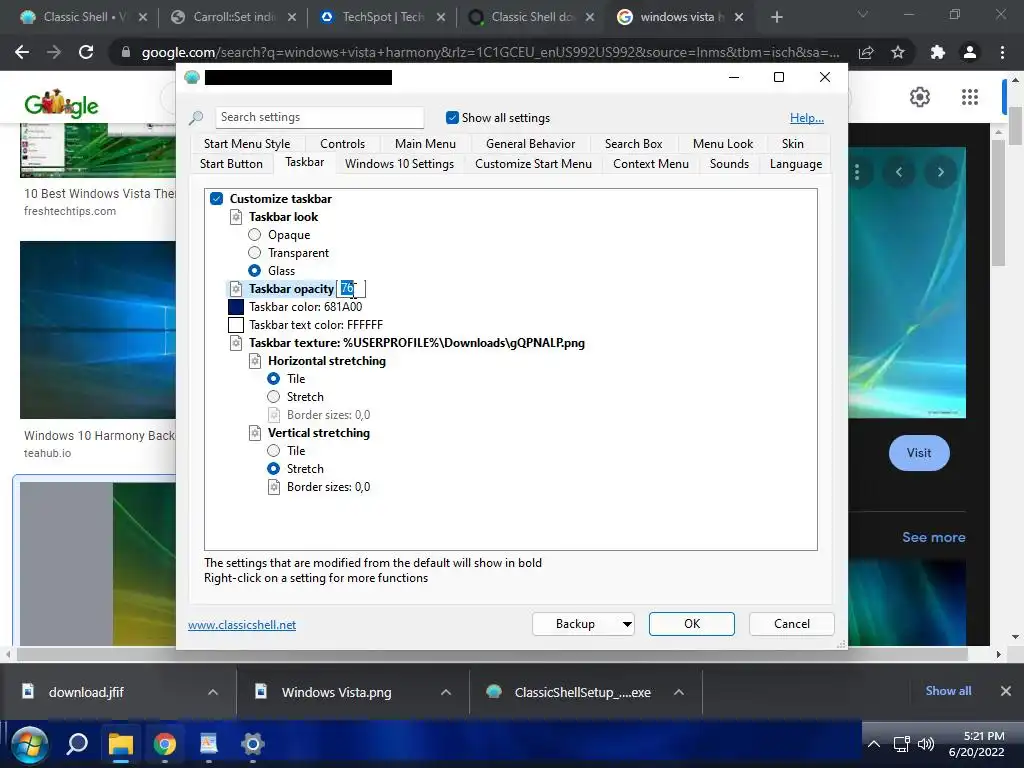1024x768 pixels.
Task: Open Help link in settings dialog
Action: pos(807,118)
